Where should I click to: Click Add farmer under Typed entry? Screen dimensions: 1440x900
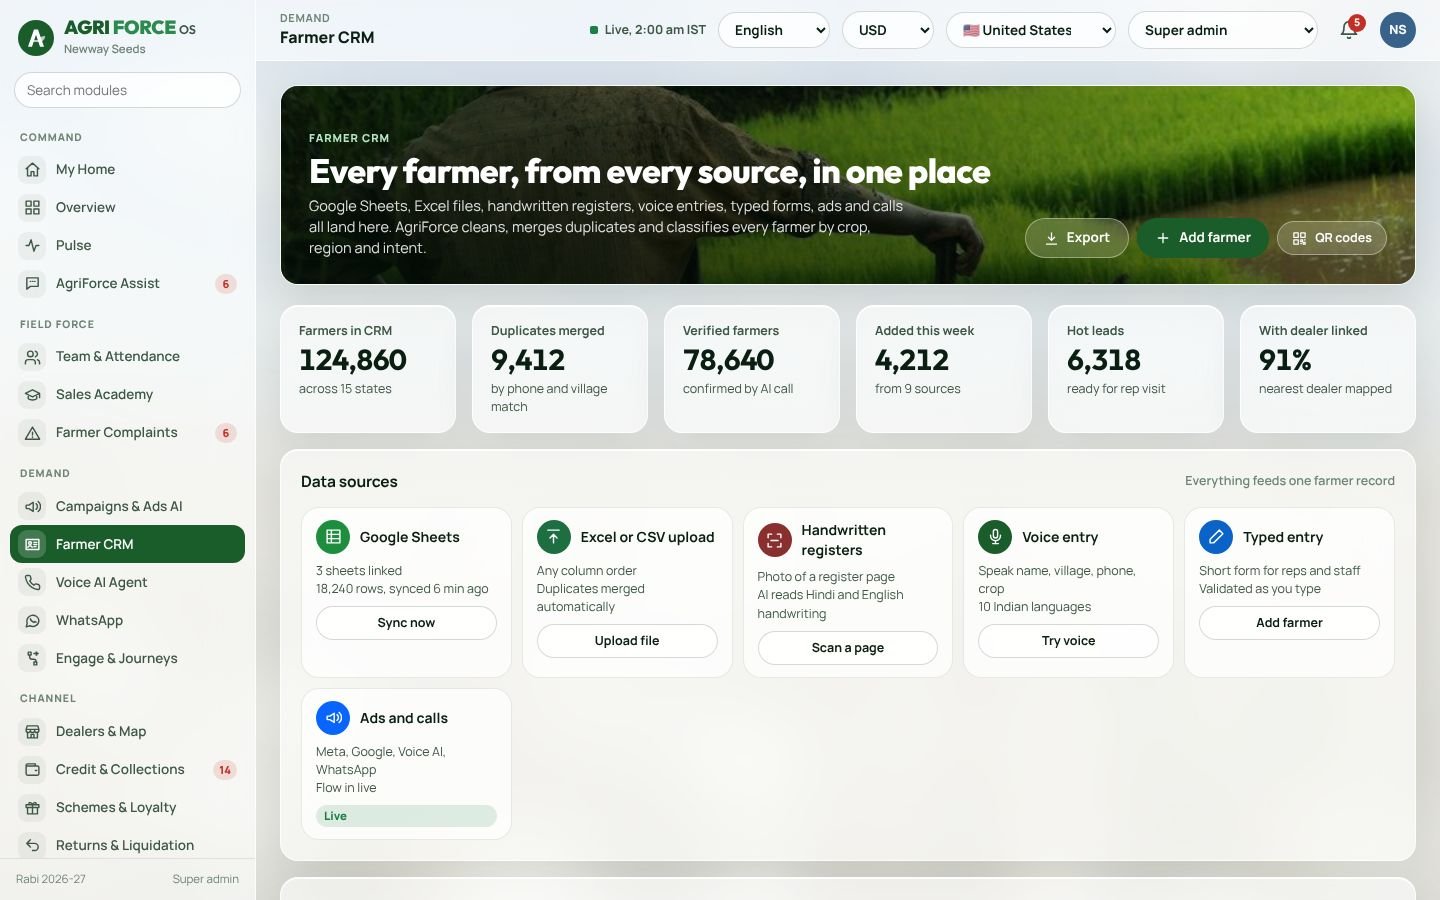(x=1289, y=623)
